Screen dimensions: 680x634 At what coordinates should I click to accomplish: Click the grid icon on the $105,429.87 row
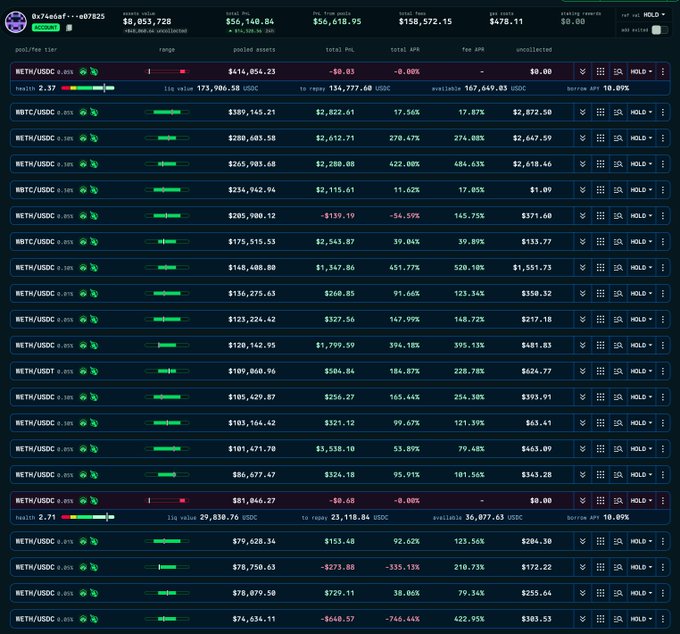coord(600,397)
